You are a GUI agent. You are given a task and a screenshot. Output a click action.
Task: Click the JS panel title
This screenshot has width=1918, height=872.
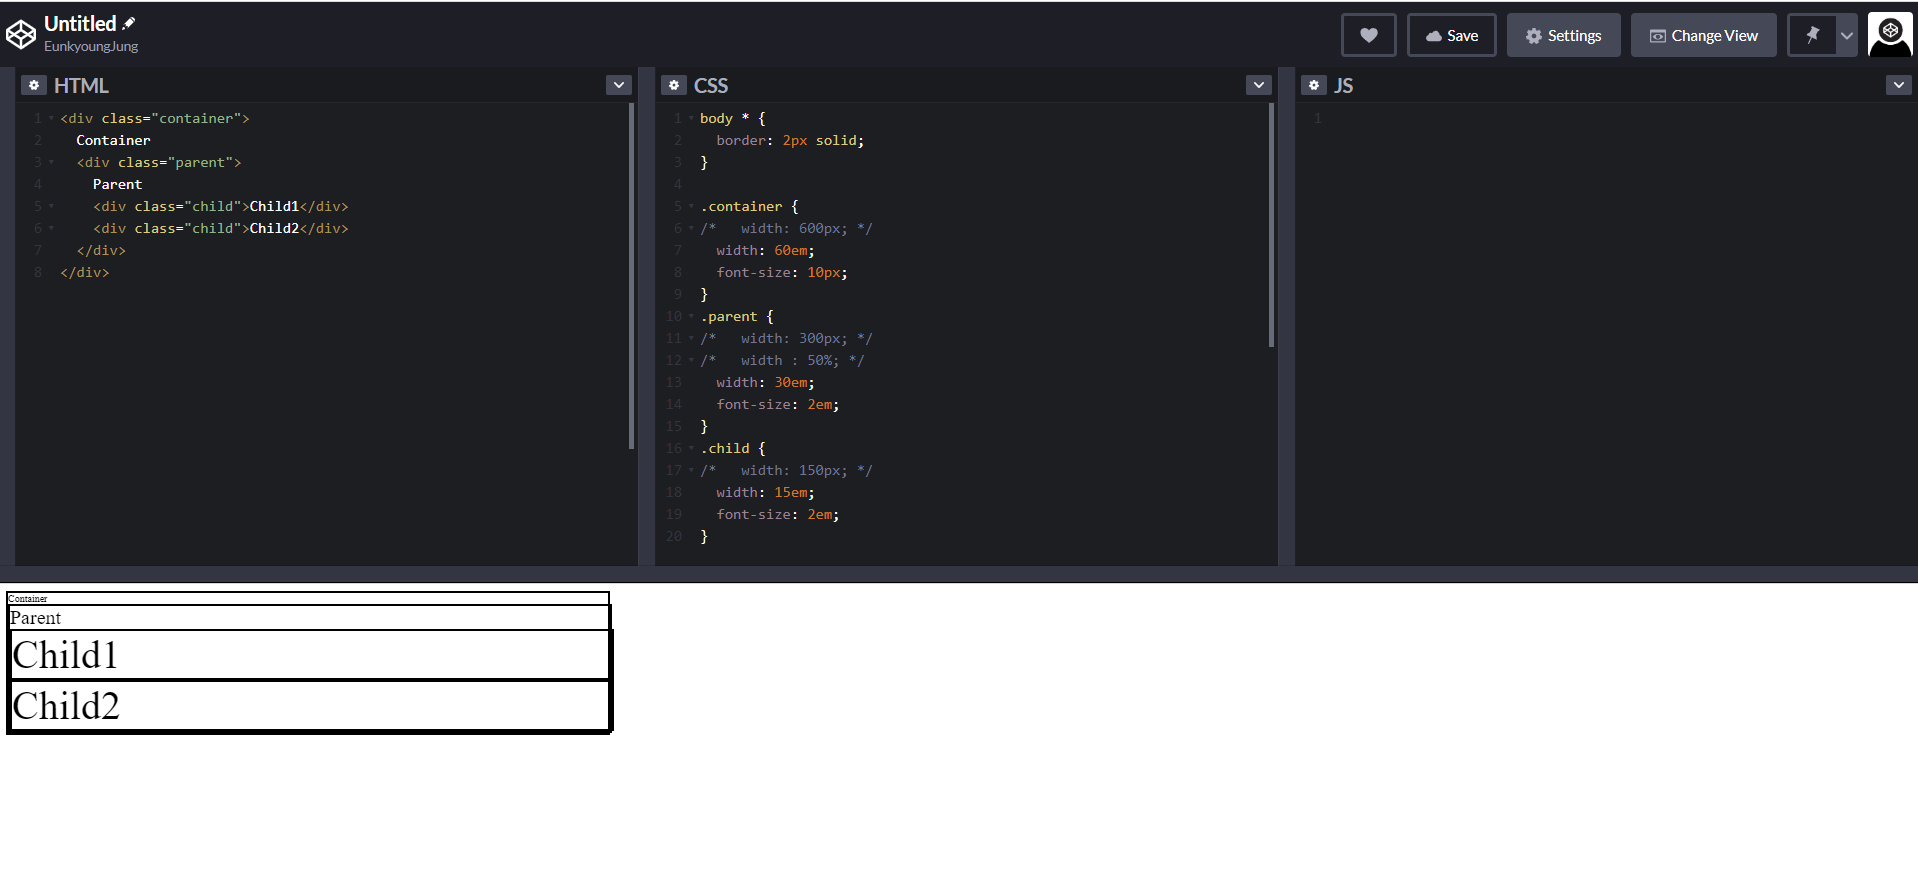click(x=1343, y=85)
